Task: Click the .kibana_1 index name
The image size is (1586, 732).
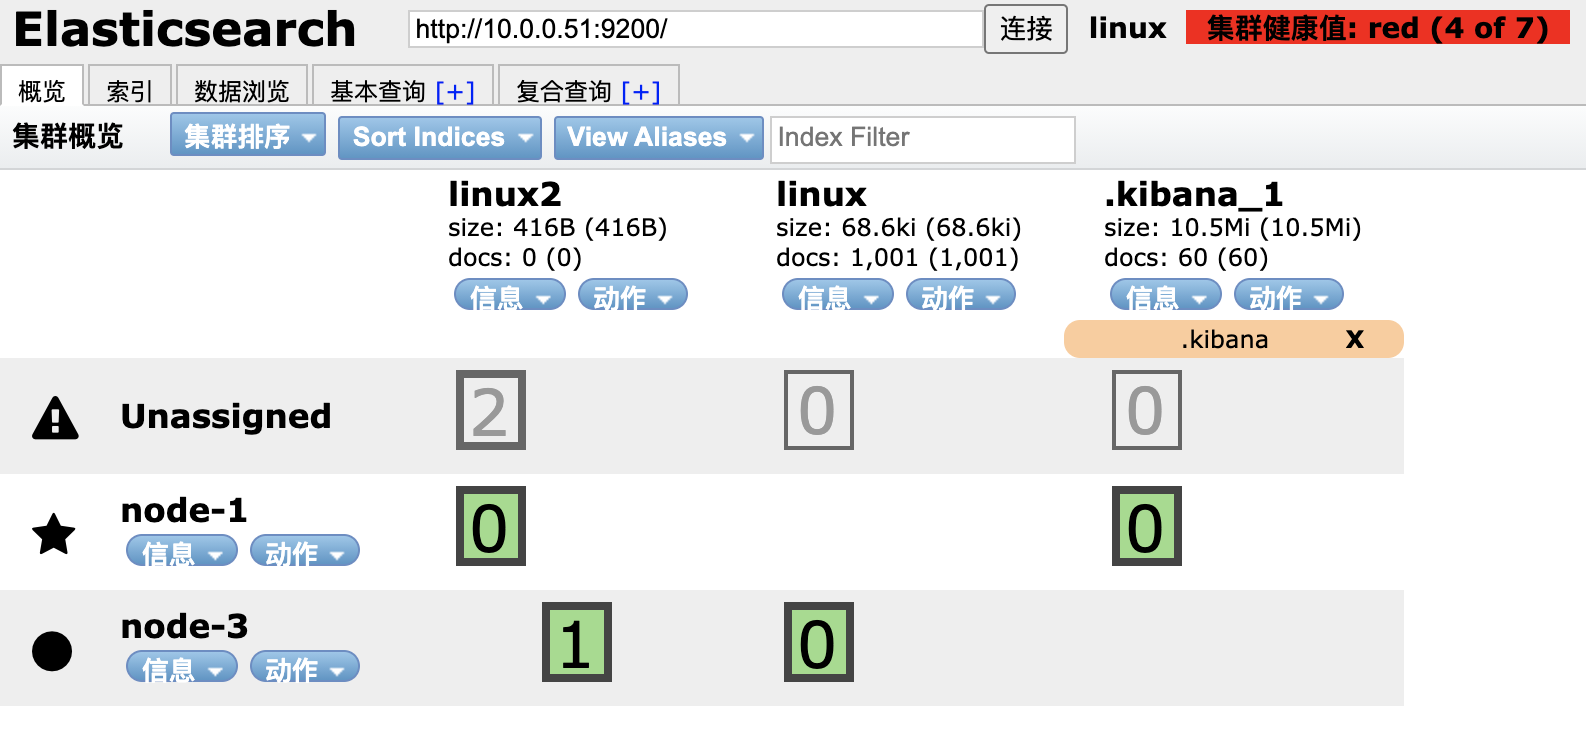Action: [x=1194, y=193]
